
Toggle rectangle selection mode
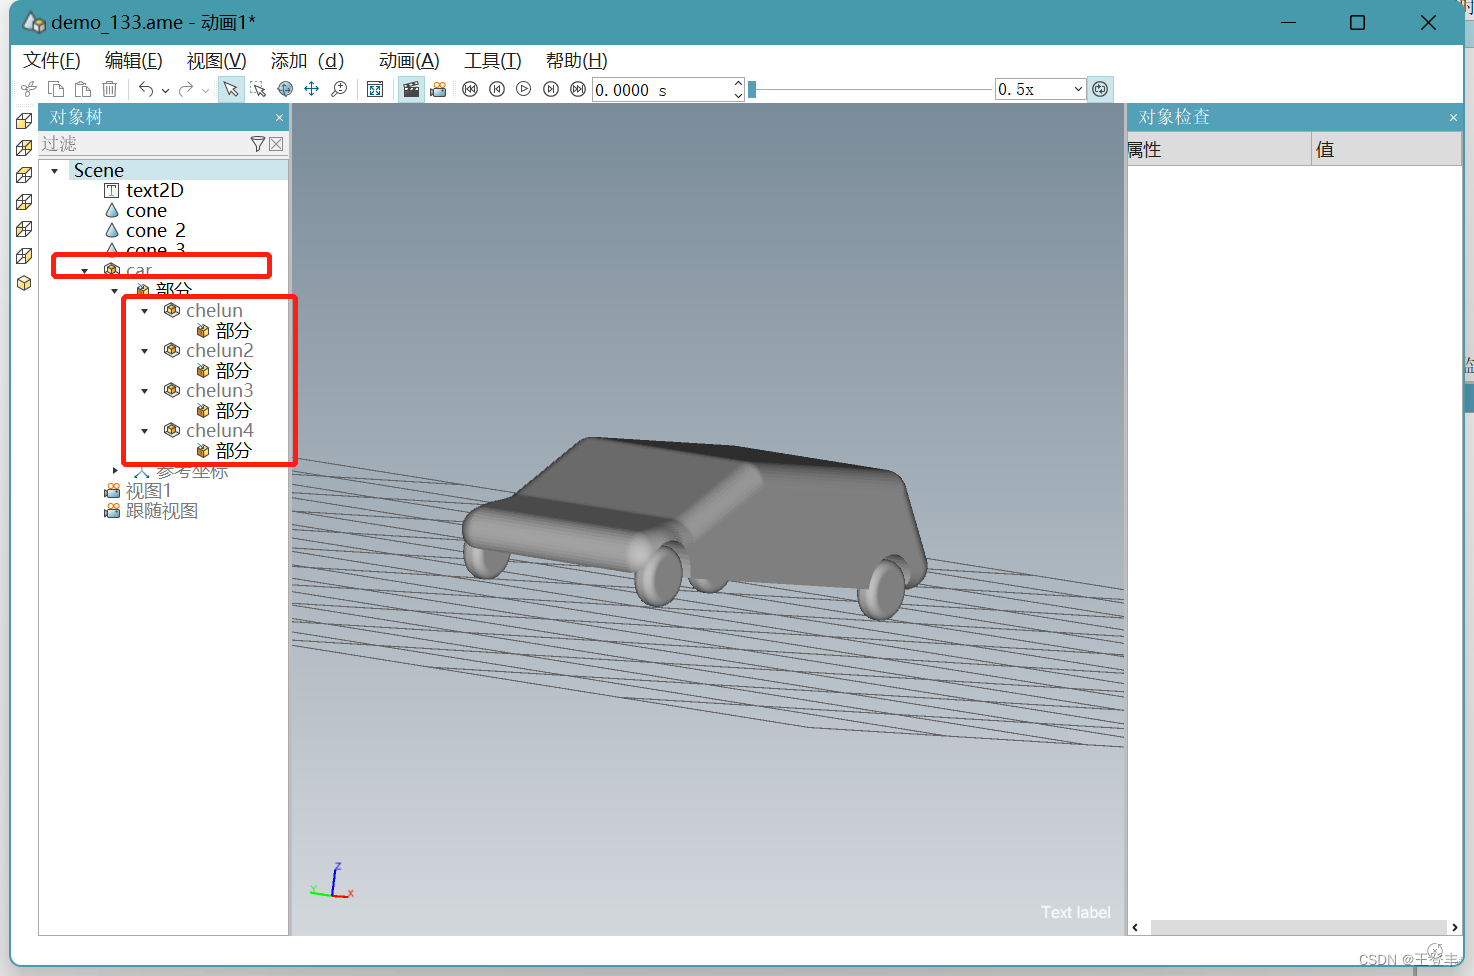pyautogui.click(x=258, y=89)
